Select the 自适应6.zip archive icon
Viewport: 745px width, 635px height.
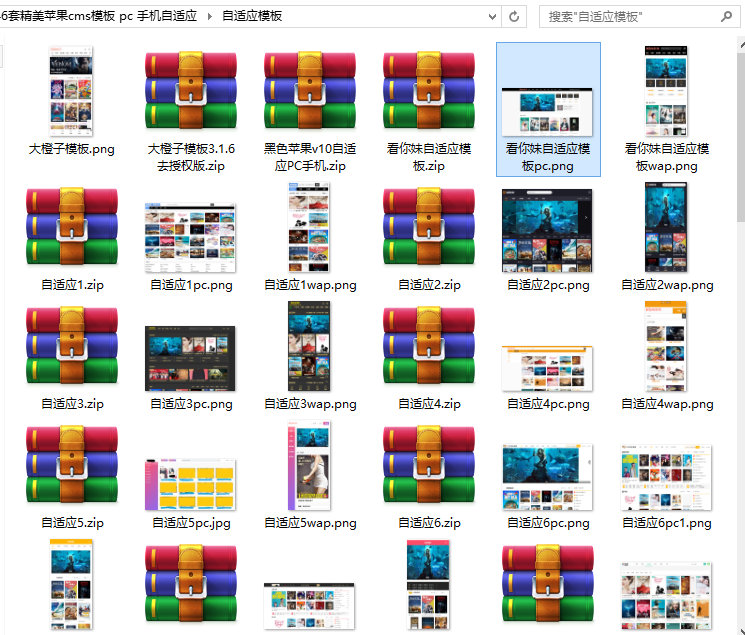[429, 464]
